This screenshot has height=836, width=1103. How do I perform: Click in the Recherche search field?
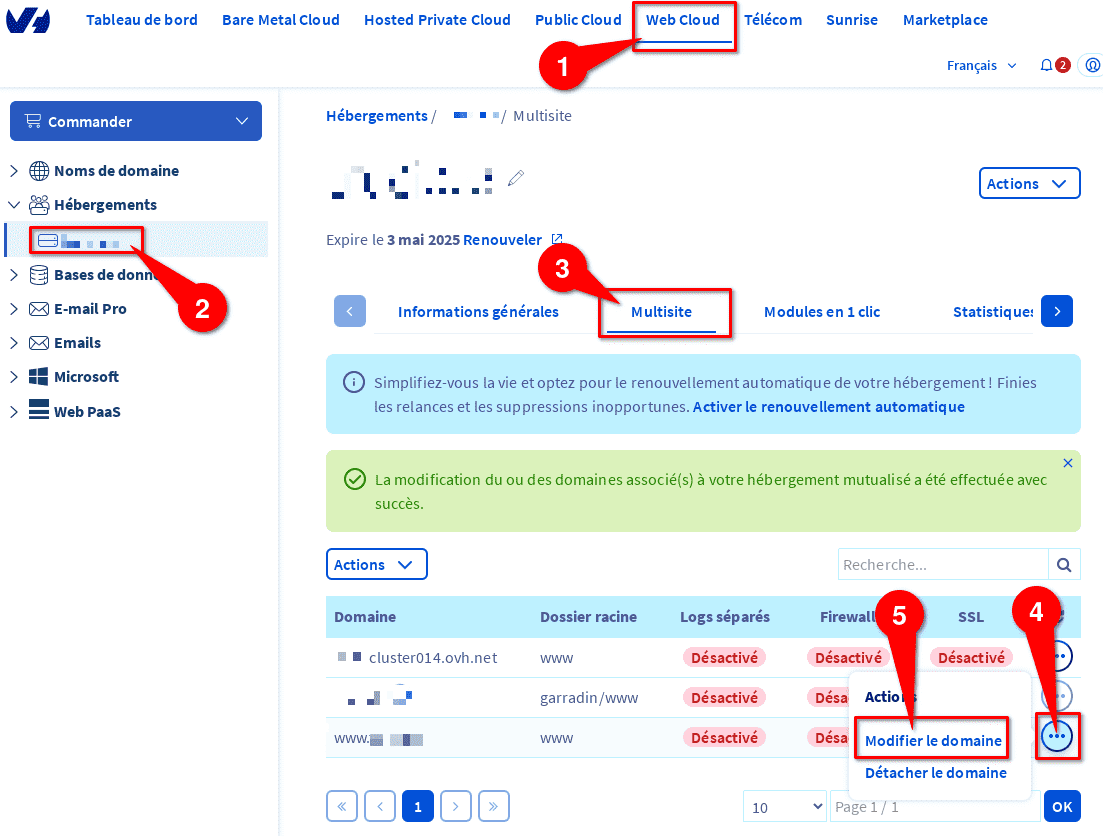click(943, 564)
